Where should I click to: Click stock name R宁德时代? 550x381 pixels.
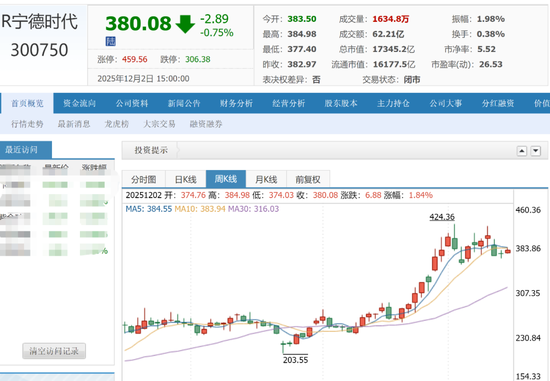[x=39, y=22]
